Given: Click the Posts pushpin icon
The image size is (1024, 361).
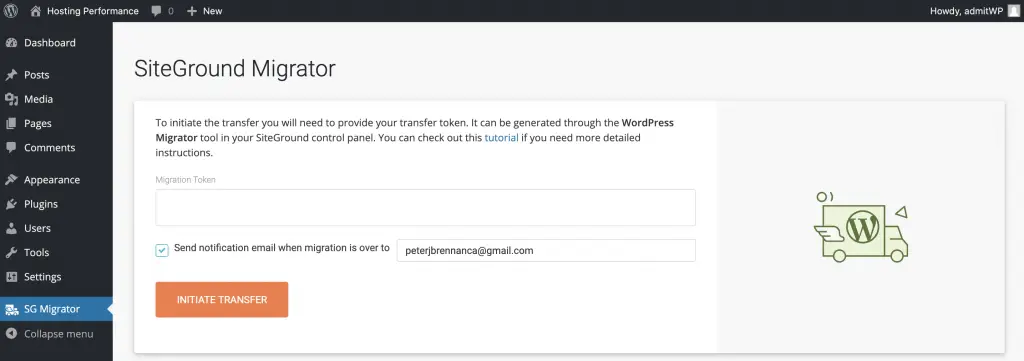Looking at the screenshot, I should tap(11, 74).
